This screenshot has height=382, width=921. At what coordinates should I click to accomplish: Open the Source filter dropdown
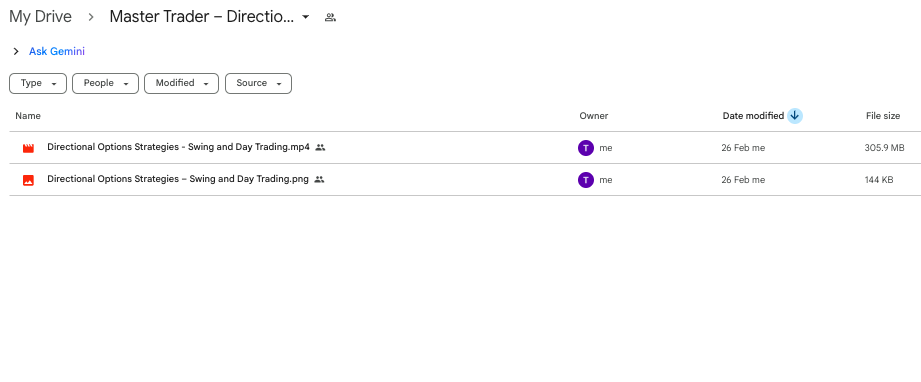258,83
